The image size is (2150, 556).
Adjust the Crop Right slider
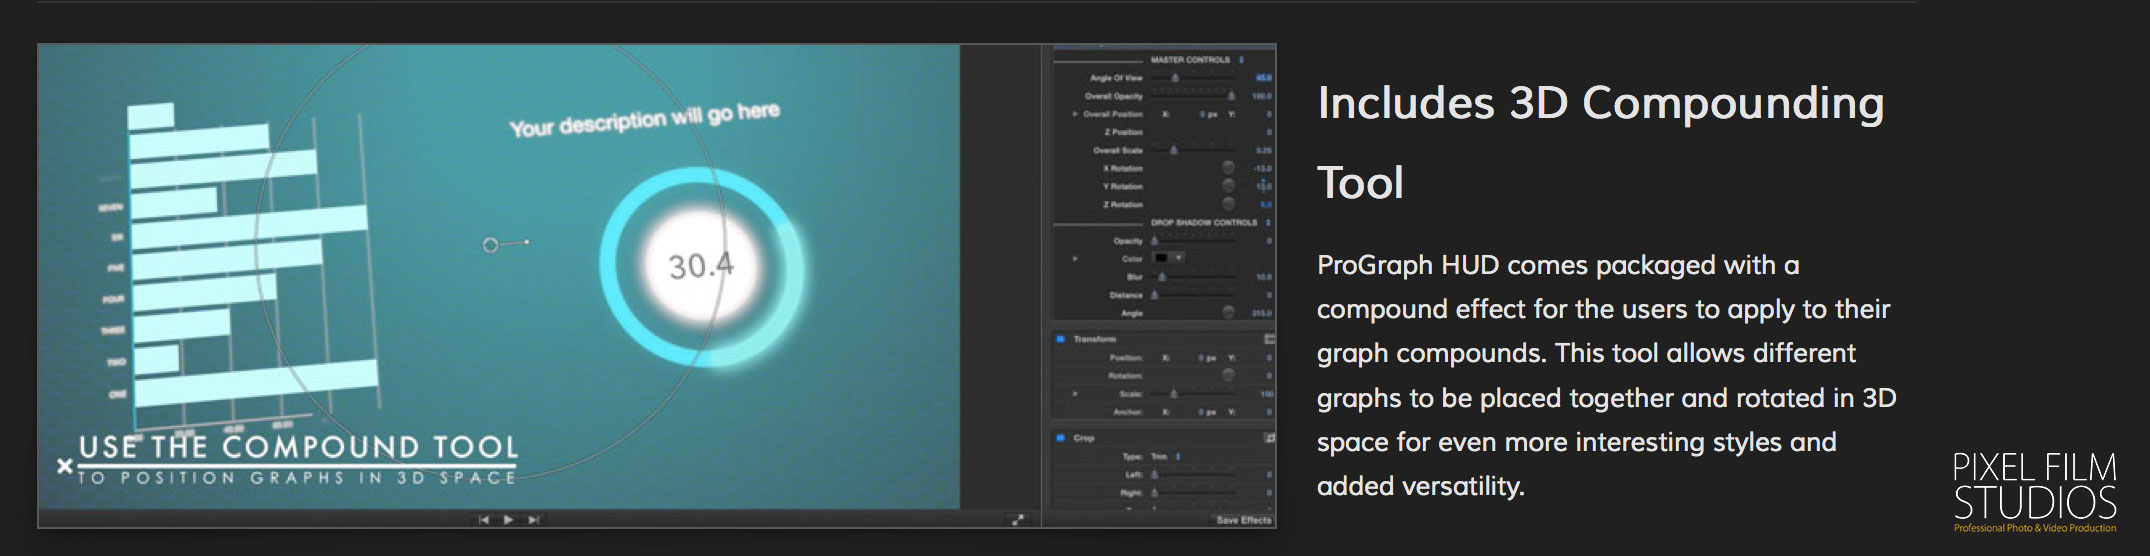(1192, 493)
